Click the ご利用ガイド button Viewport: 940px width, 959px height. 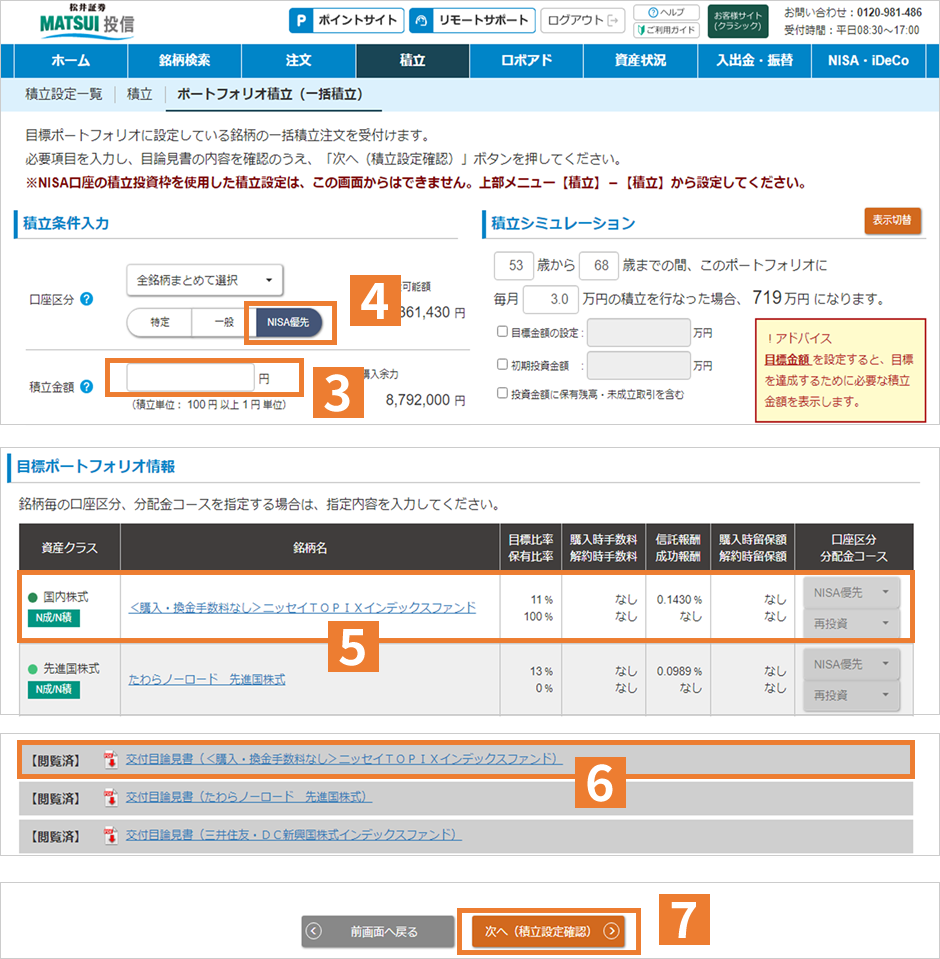point(666,29)
